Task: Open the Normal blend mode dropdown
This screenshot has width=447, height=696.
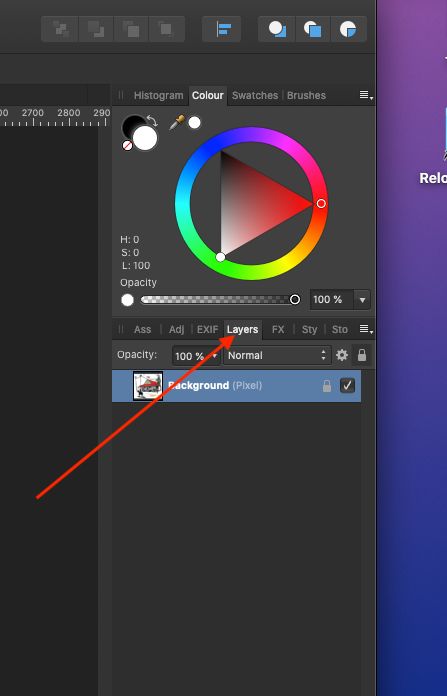Action: tap(277, 356)
